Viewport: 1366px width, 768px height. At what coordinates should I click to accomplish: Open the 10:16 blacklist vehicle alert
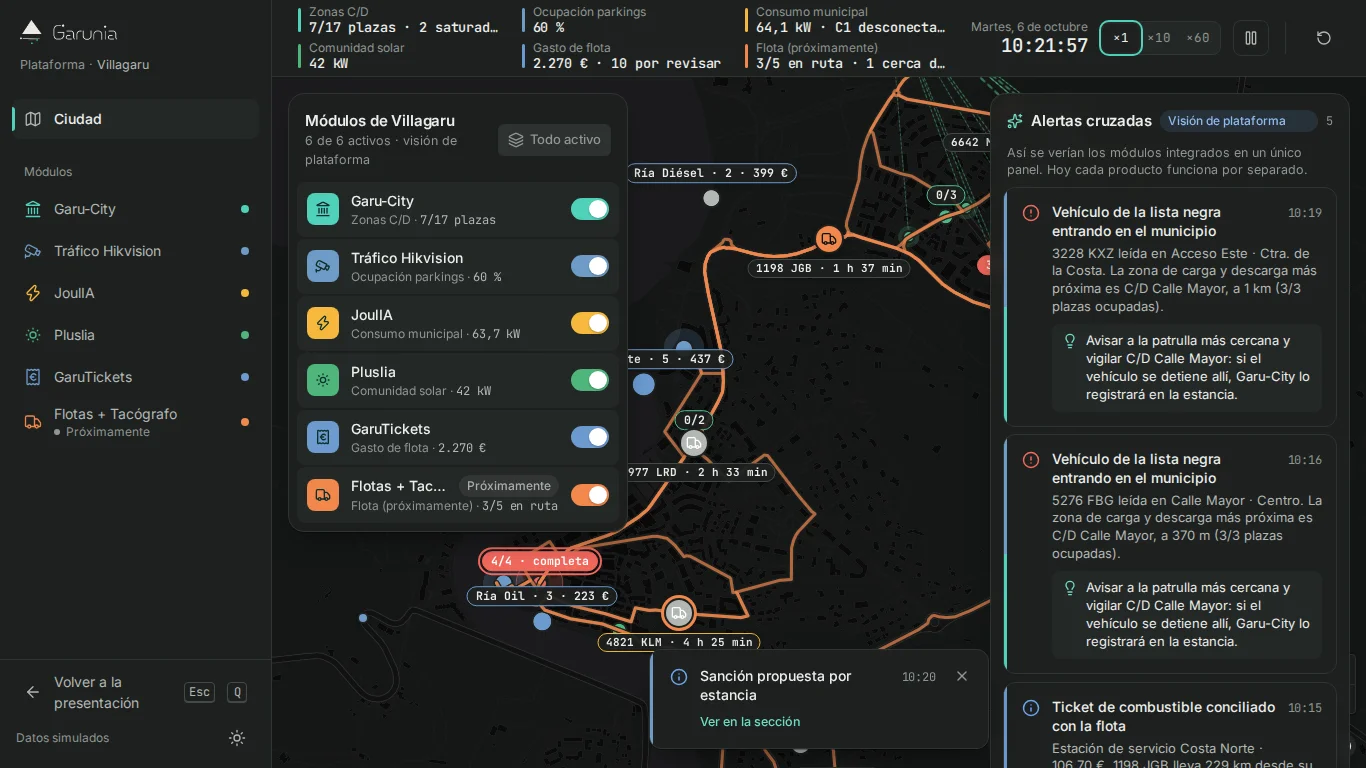click(x=1170, y=554)
